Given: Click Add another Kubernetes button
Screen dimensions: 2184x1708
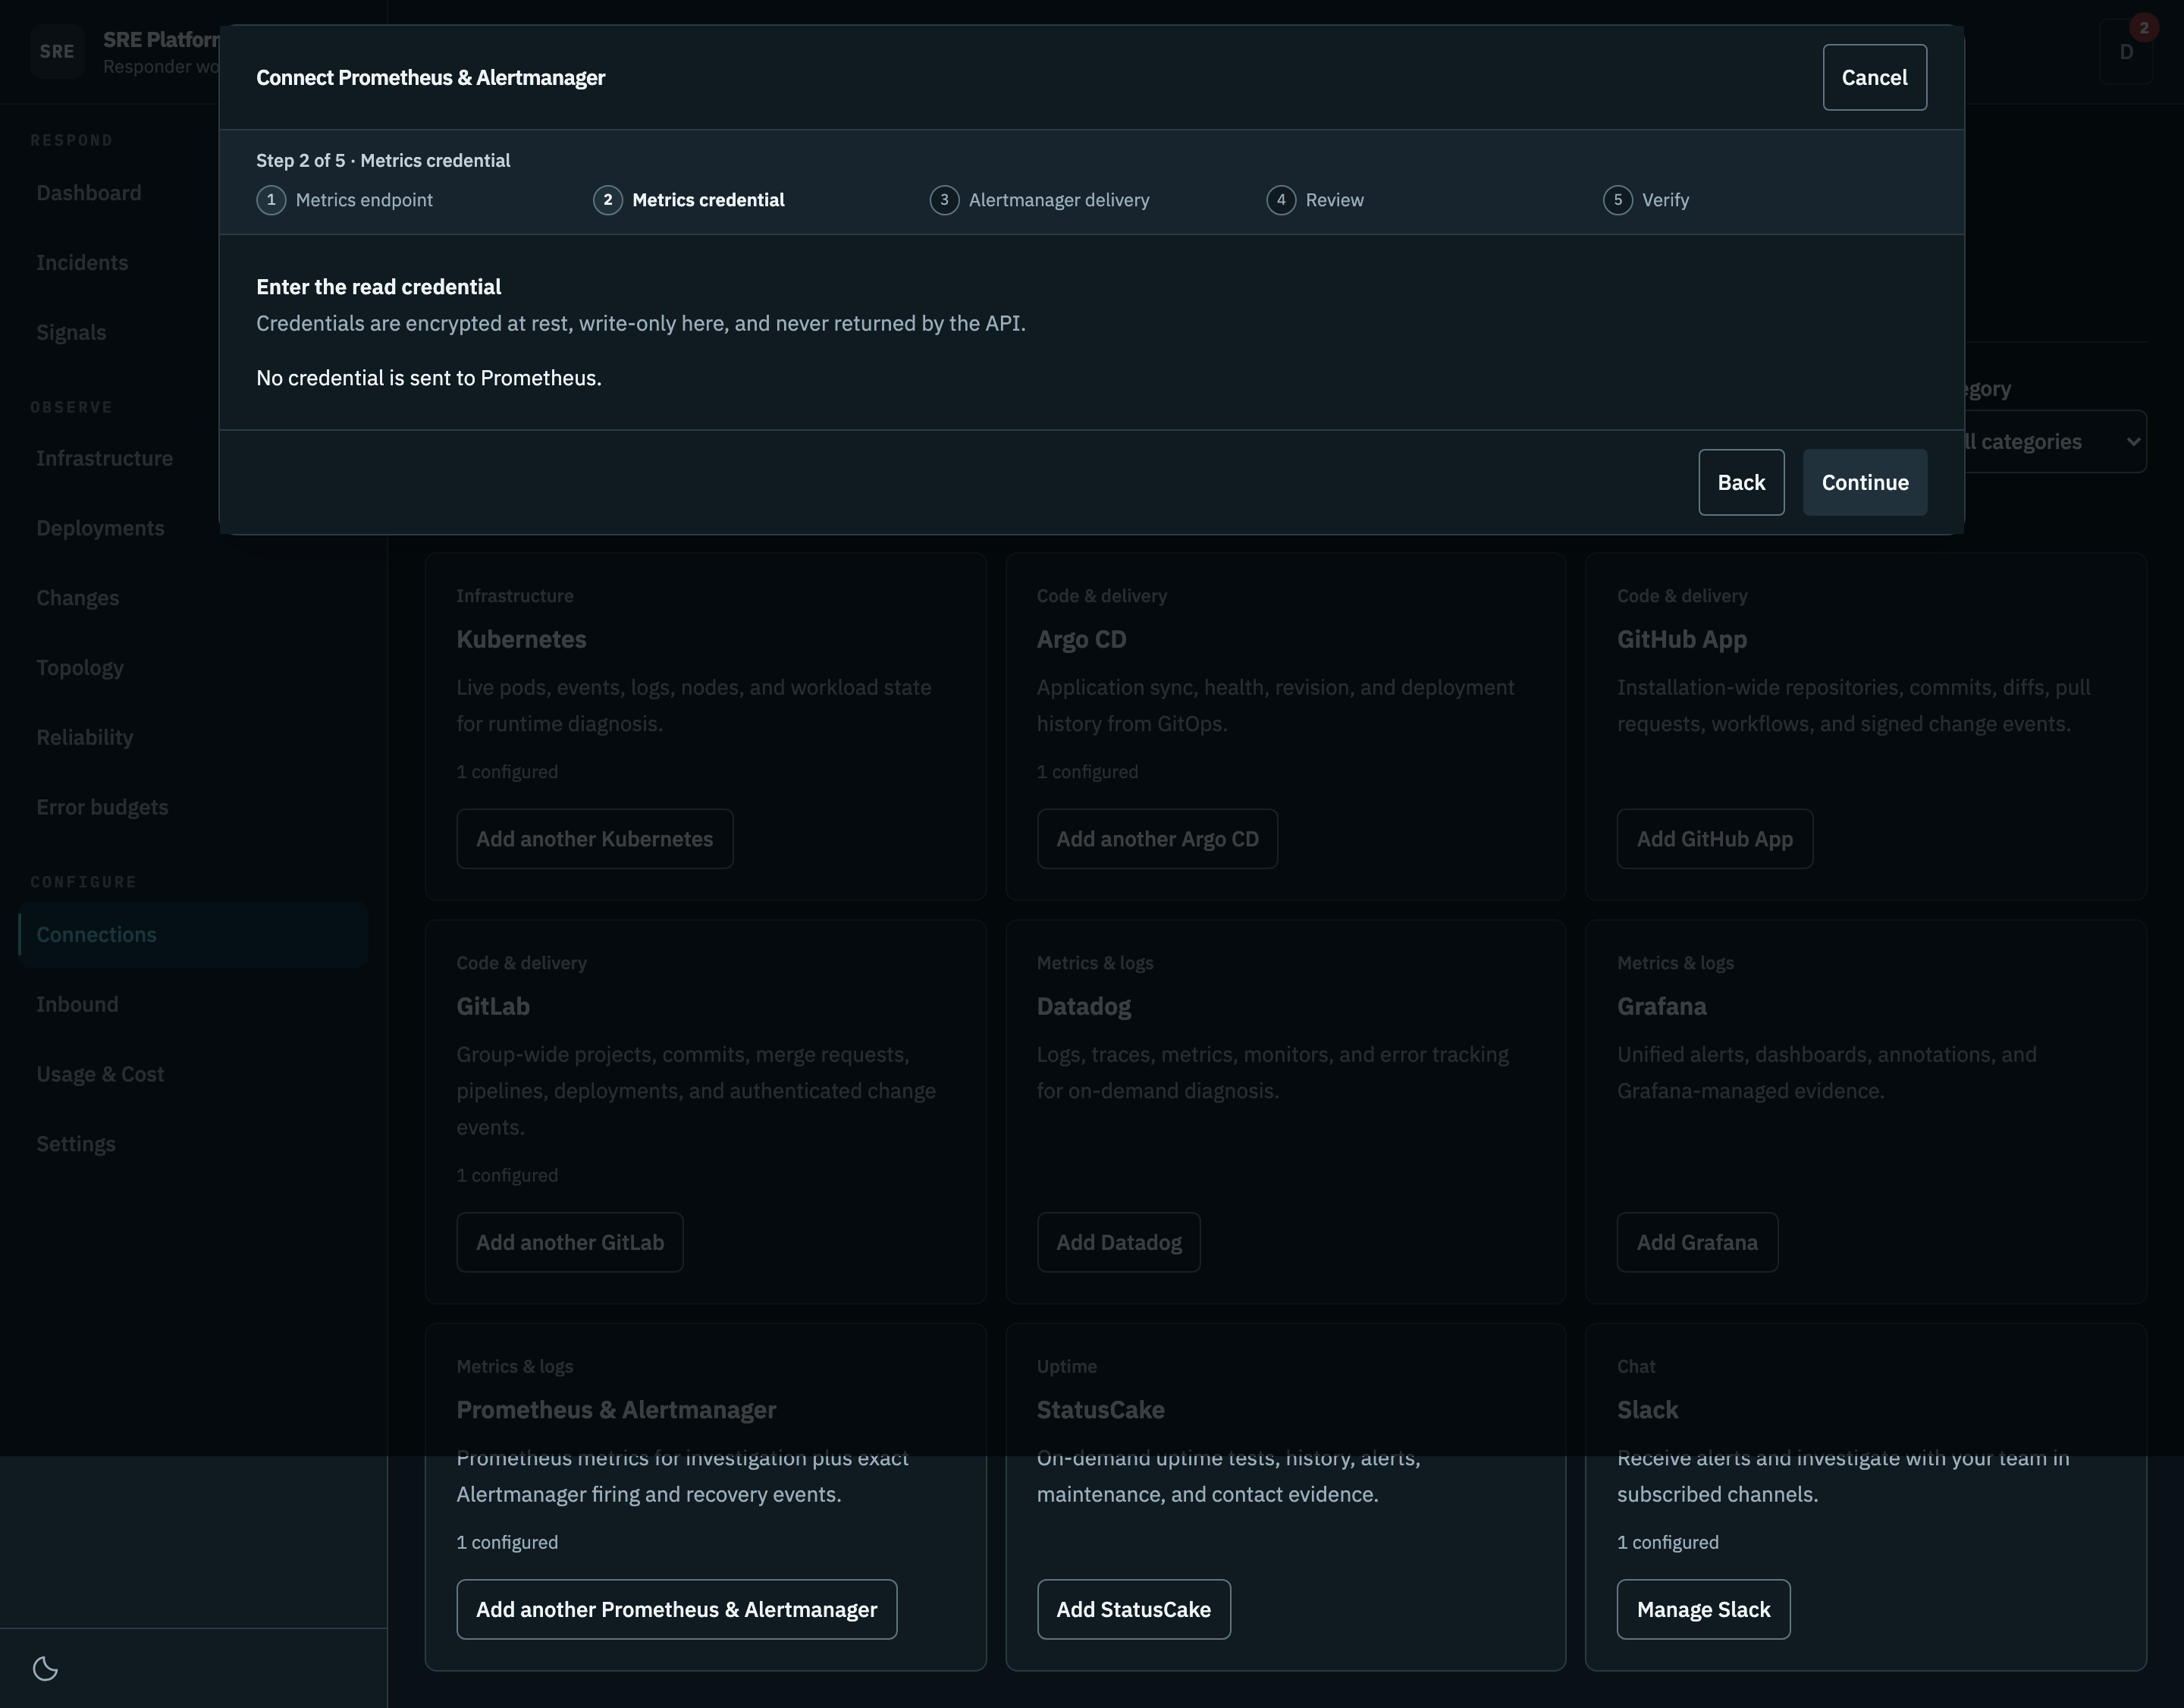Looking at the screenshot, I should [x=595, y=839].
